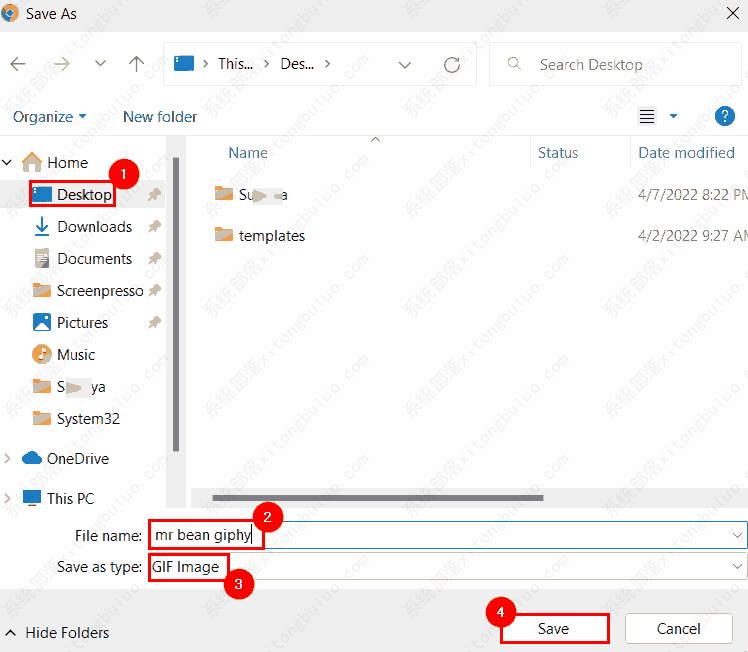Select the Downloads folder in sidebar
The image size is (748, 652).
(x=94, y=227)
